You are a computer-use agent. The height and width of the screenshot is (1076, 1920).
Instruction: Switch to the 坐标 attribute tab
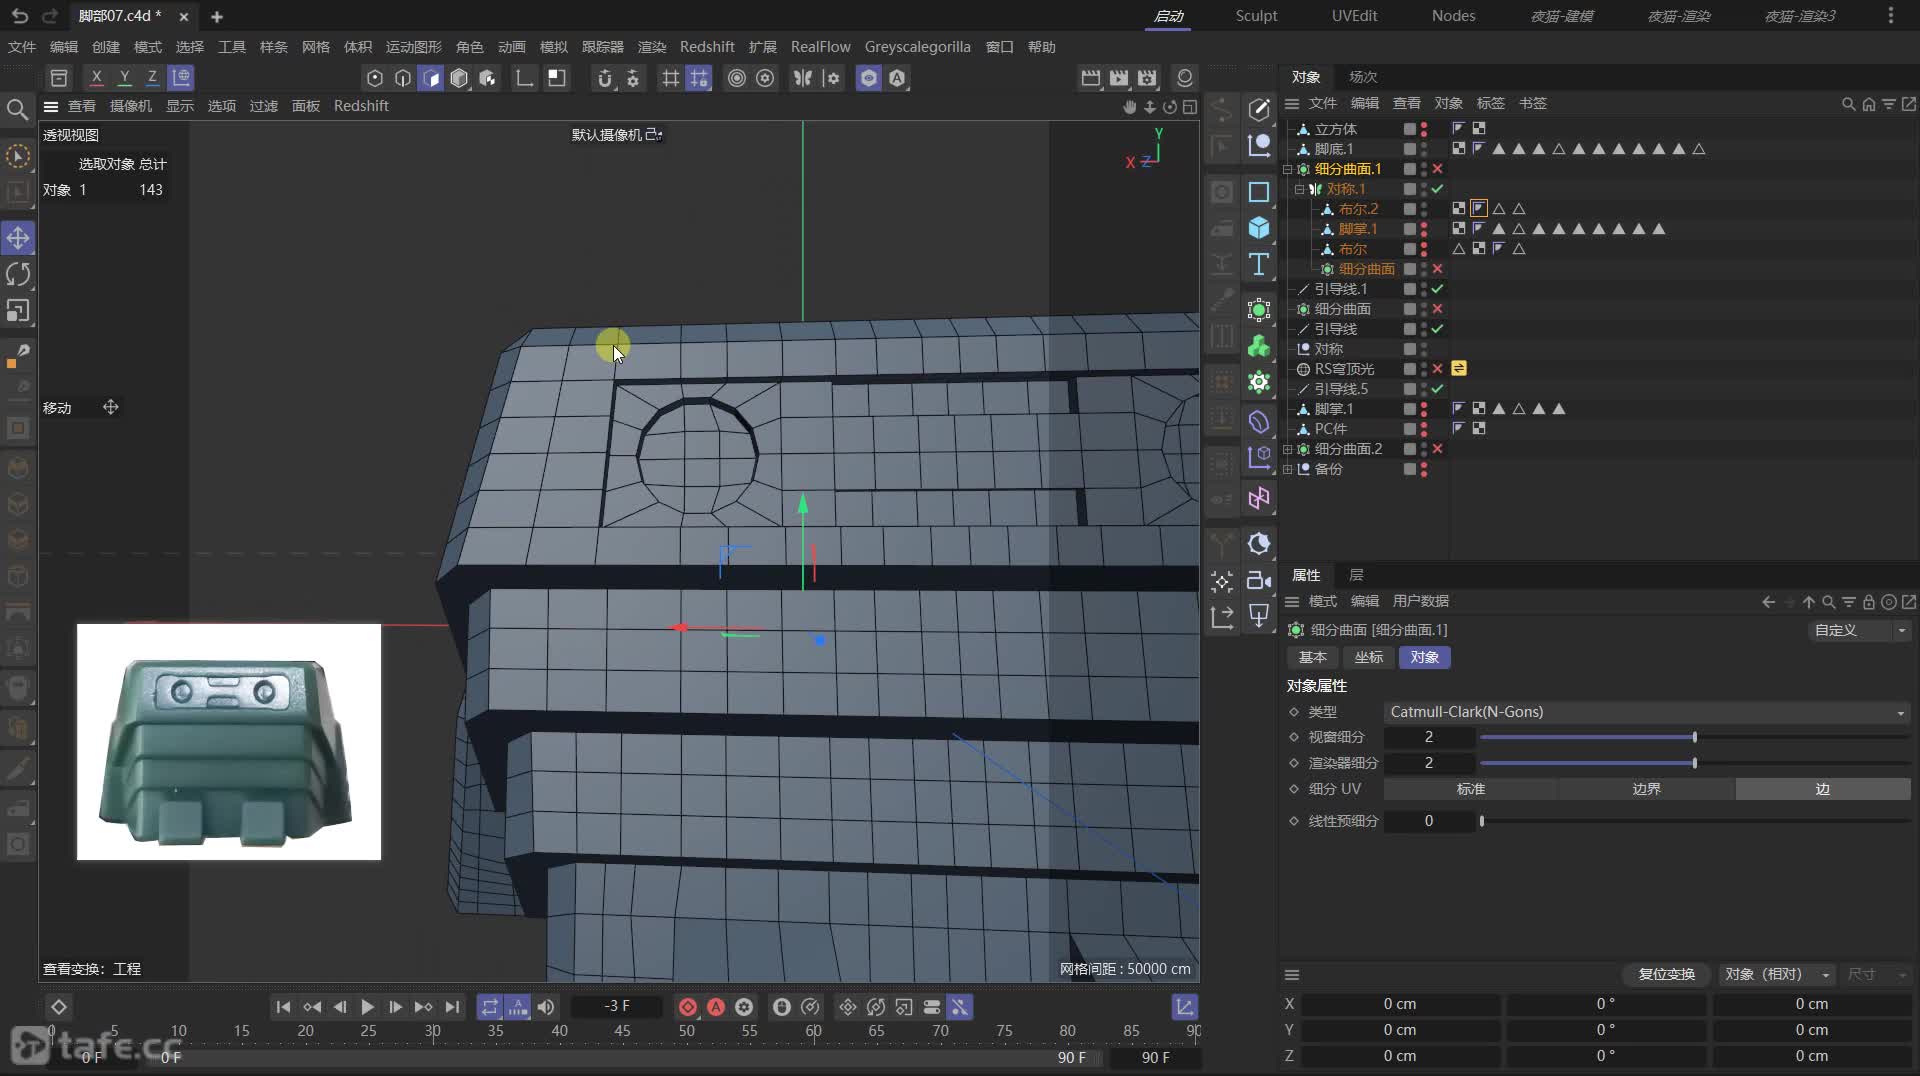coord(1368,657)
